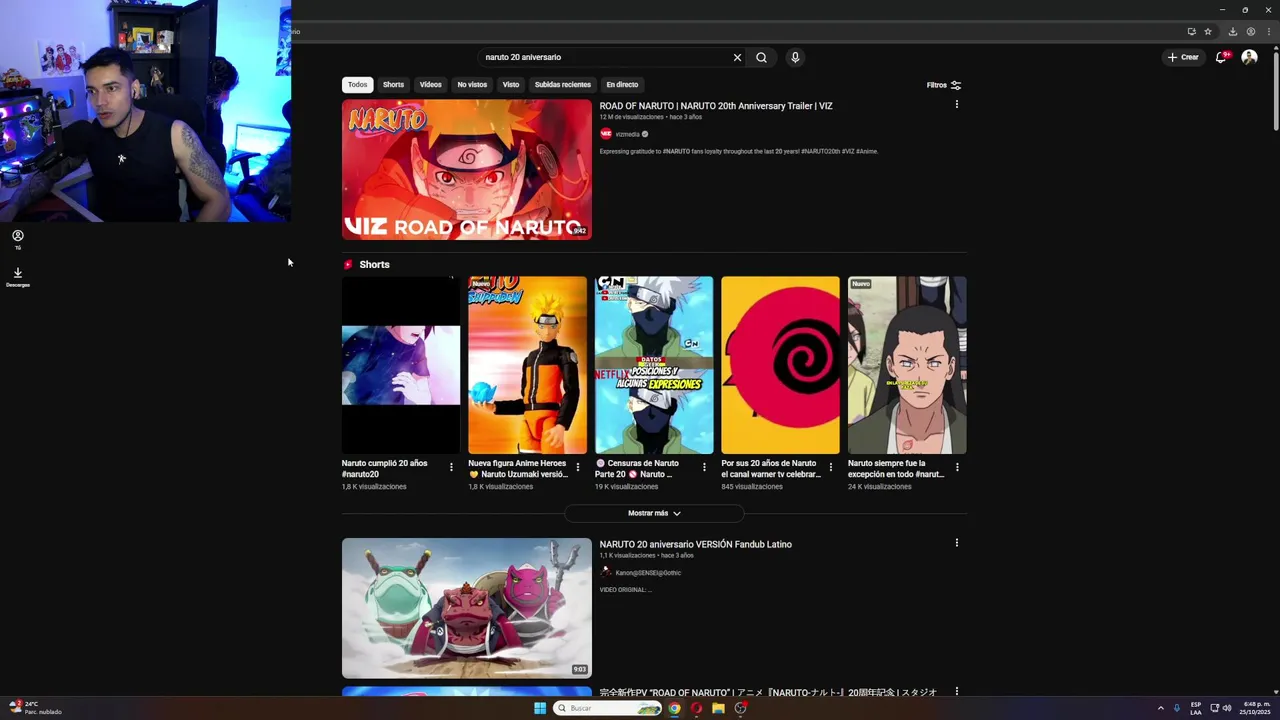
Task: Open the YouTube account avatar menu
Action: 1249,57
